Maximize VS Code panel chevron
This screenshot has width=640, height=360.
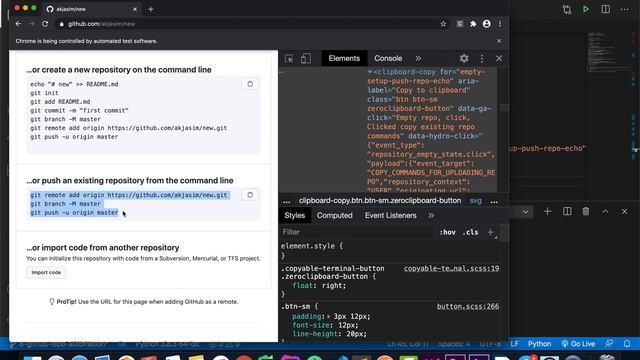pos(605,211)
